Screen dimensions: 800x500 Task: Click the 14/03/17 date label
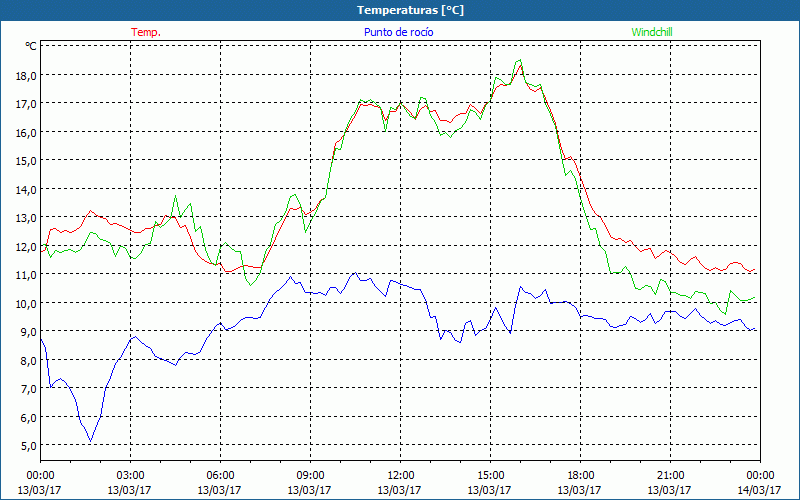coord(759,490)
